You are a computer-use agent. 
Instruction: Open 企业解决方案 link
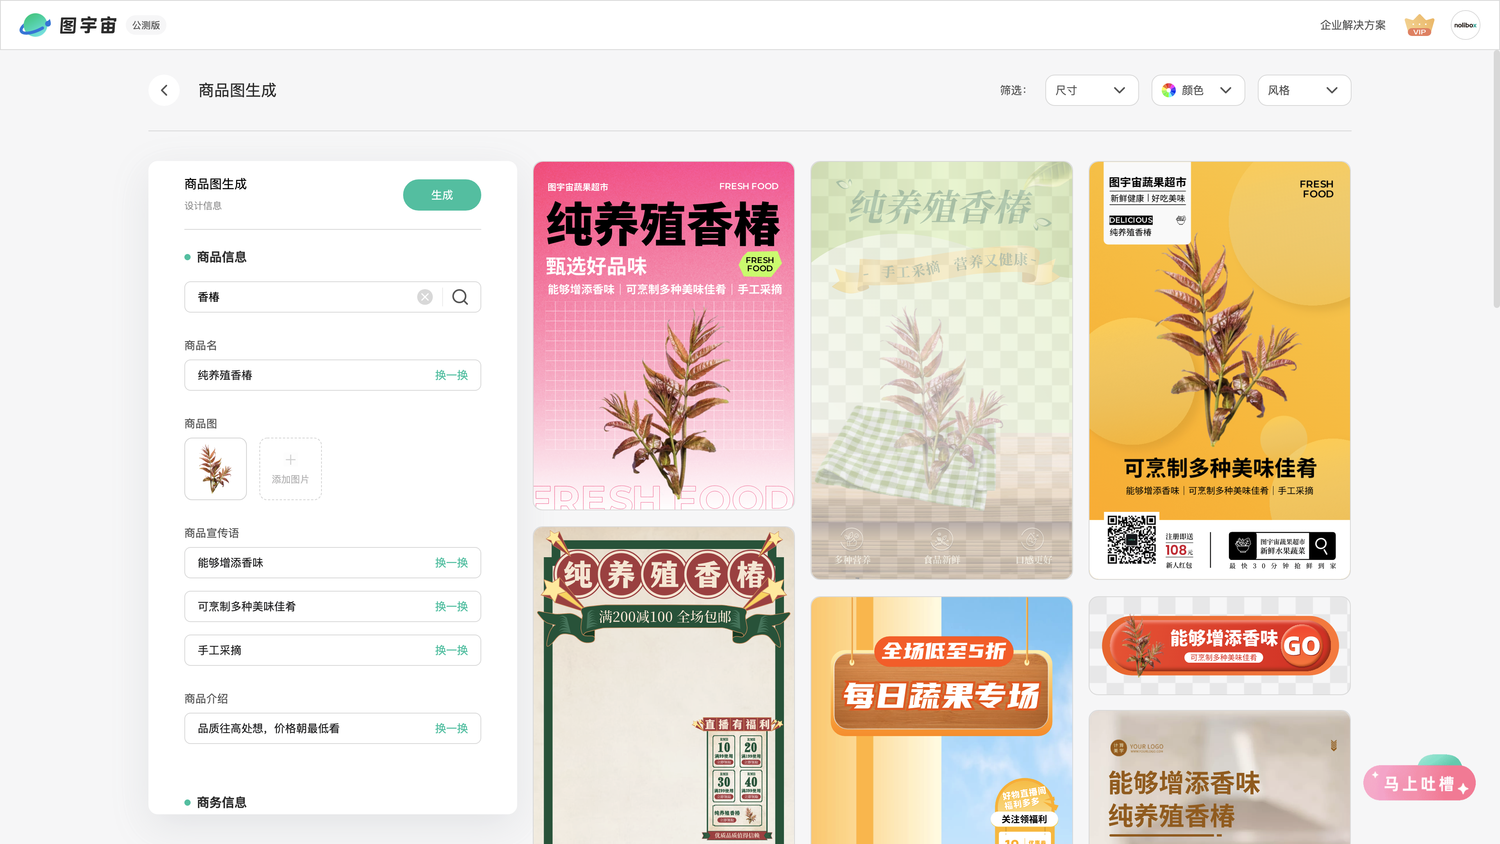coord(1352,25)
